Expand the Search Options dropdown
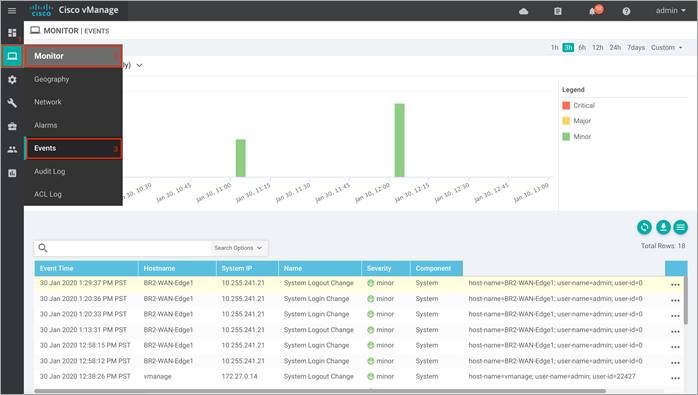The width and height of the screenshot is (698, 395). point(238,248)
